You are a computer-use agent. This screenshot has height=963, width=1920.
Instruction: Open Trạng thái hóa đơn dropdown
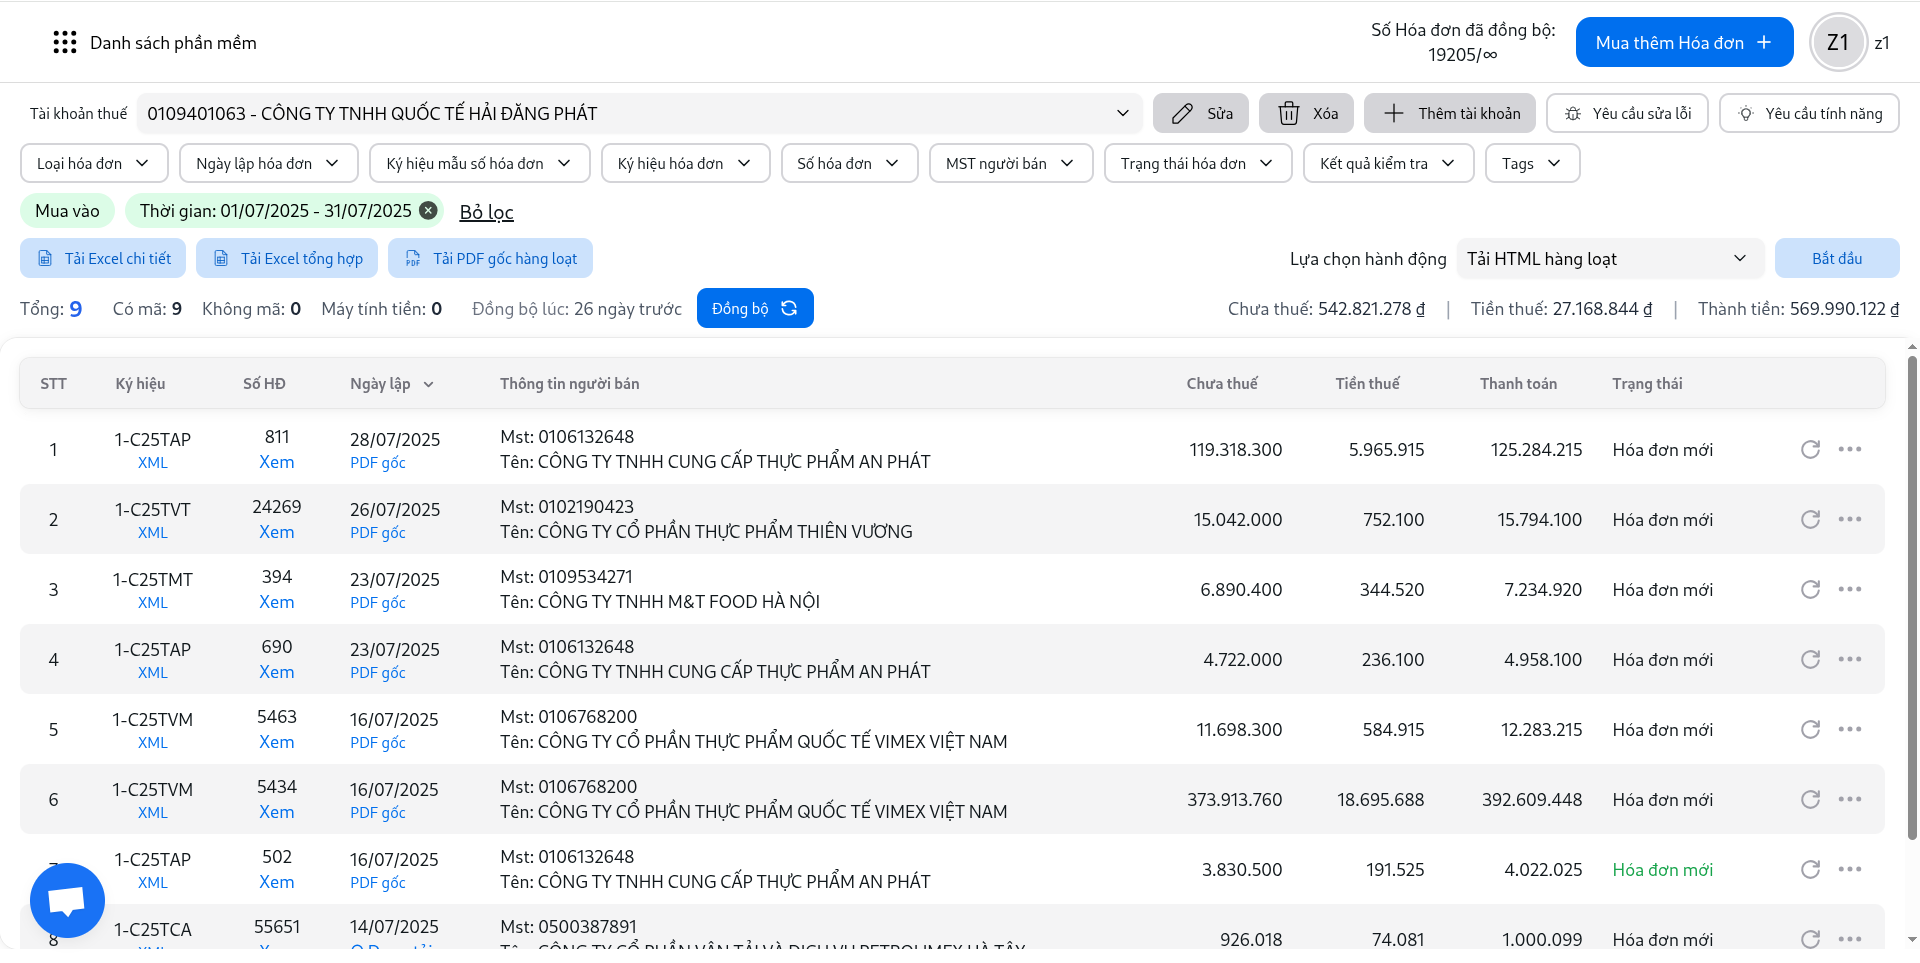[x=1196, y=163]
